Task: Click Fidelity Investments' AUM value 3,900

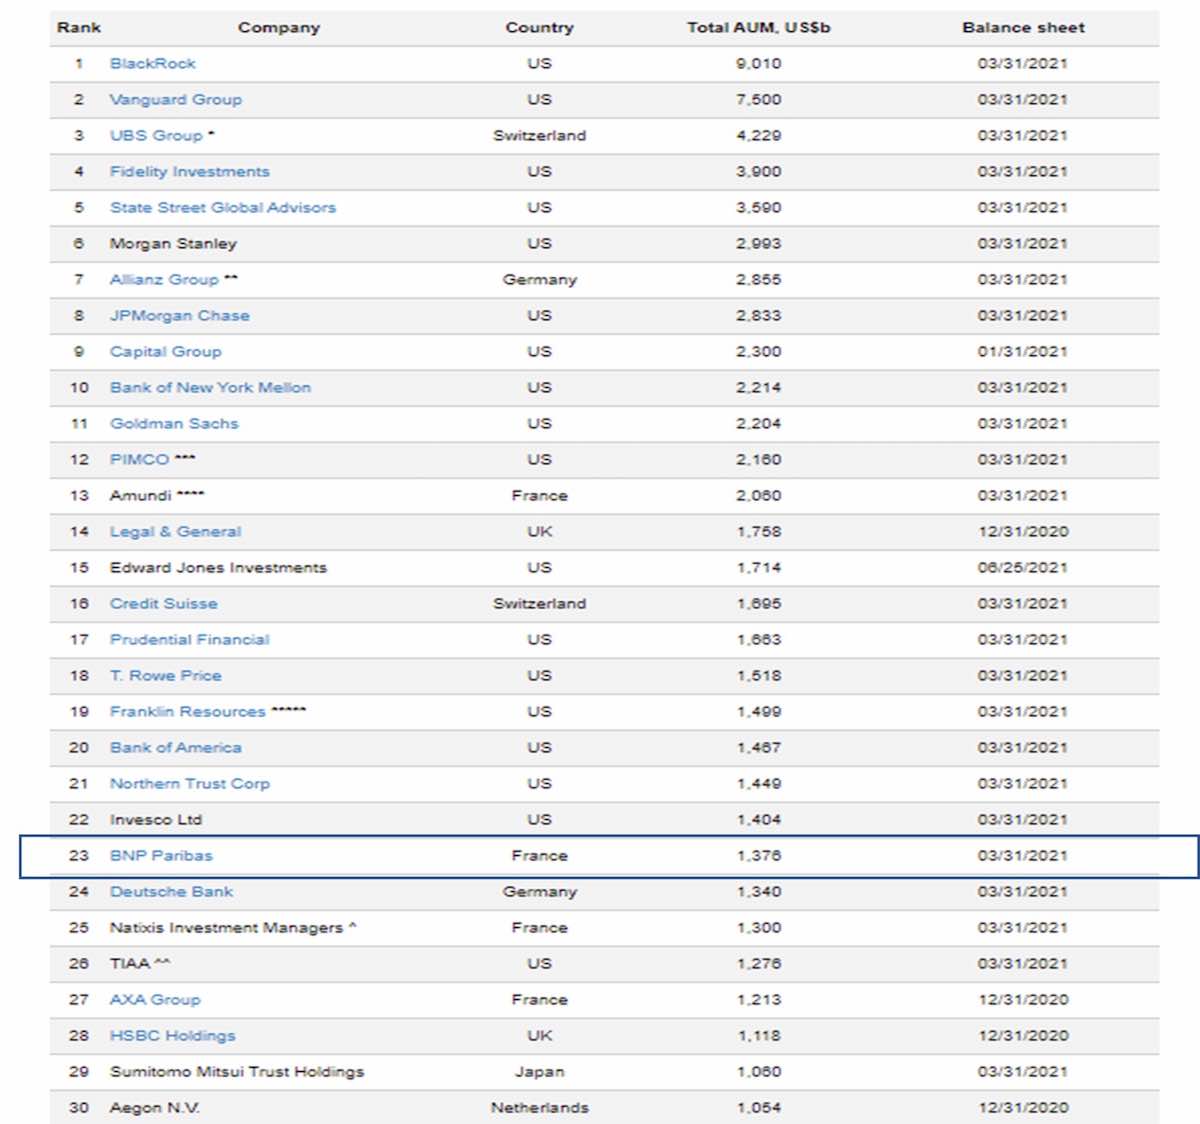Action: click(759, 171)
